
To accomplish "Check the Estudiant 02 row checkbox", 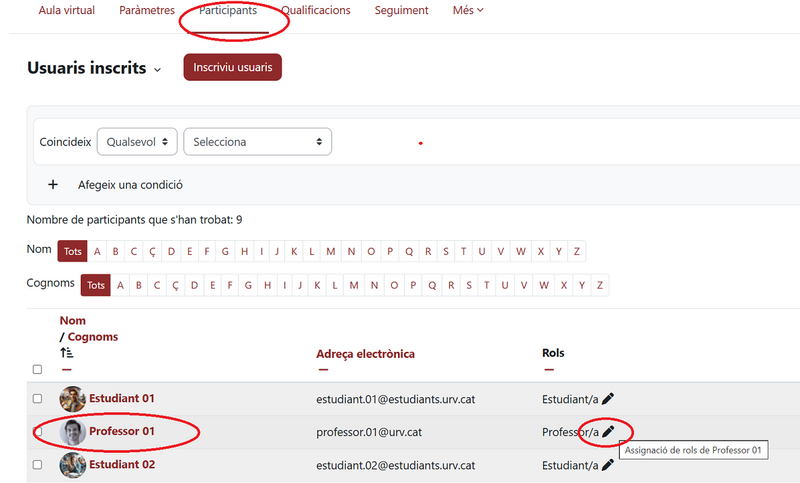I will tap(37, 465).
